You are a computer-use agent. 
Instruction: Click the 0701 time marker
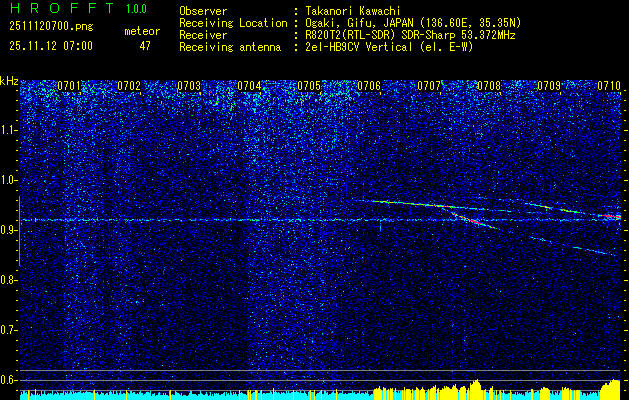click(x=69, y=86)
